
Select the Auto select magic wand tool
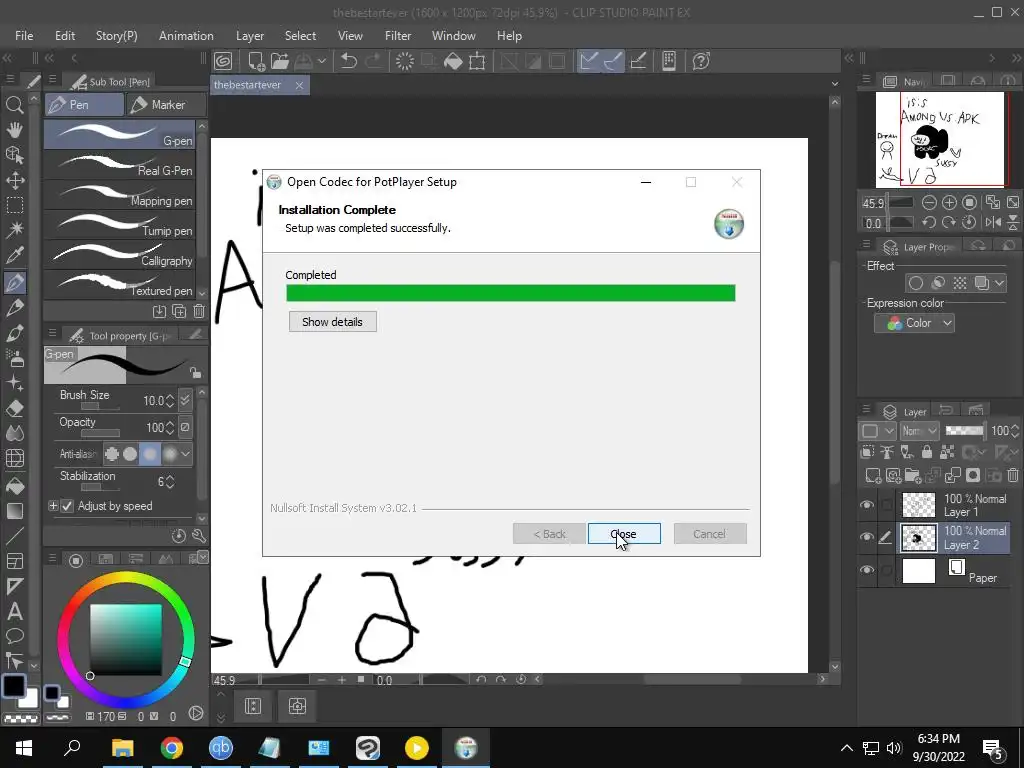(14, 230)
